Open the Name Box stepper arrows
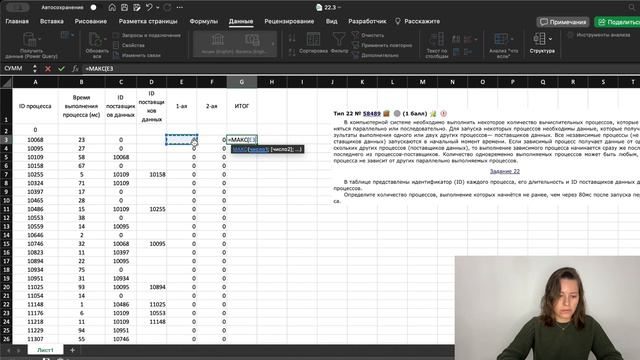The image size is (640, 360). click(x=35, y=69)
